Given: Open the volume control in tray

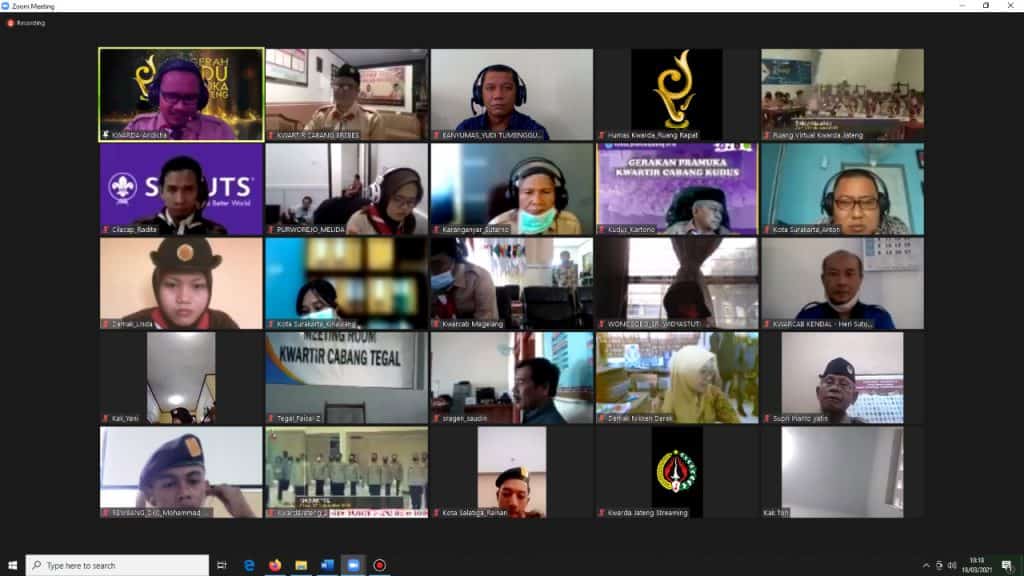Looking at the screenshot, I should (x=952, y=566).
